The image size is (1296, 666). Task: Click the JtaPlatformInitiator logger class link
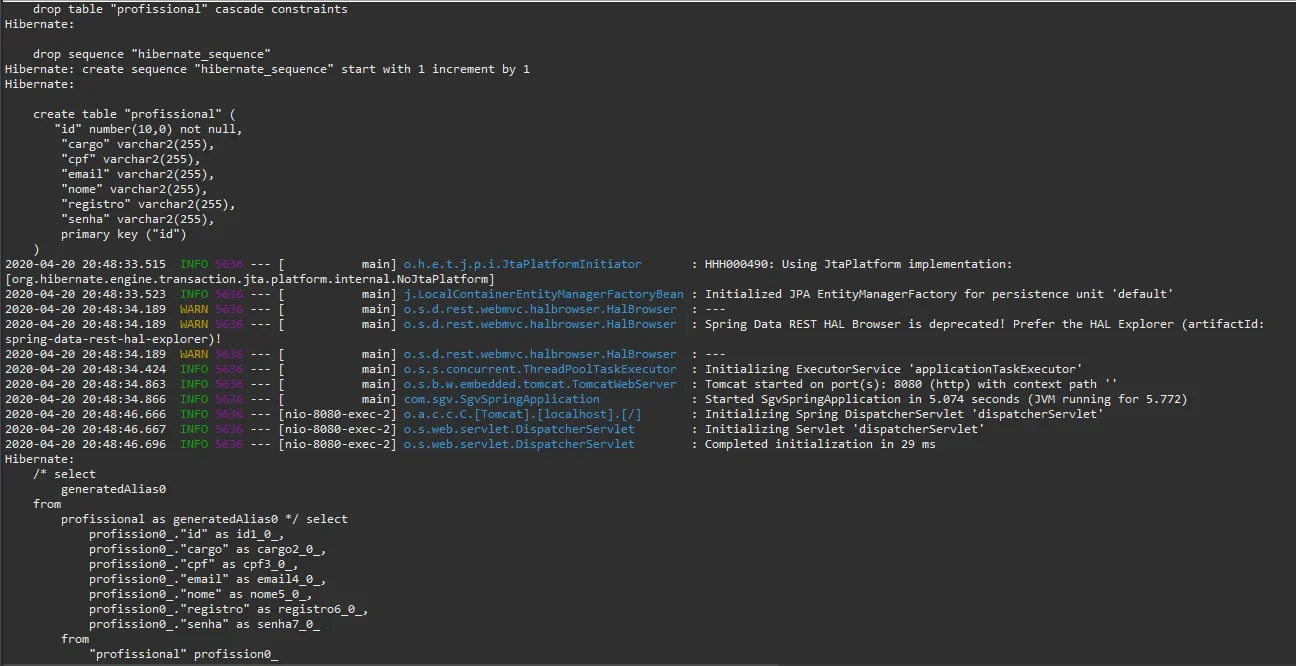[522, 264]
